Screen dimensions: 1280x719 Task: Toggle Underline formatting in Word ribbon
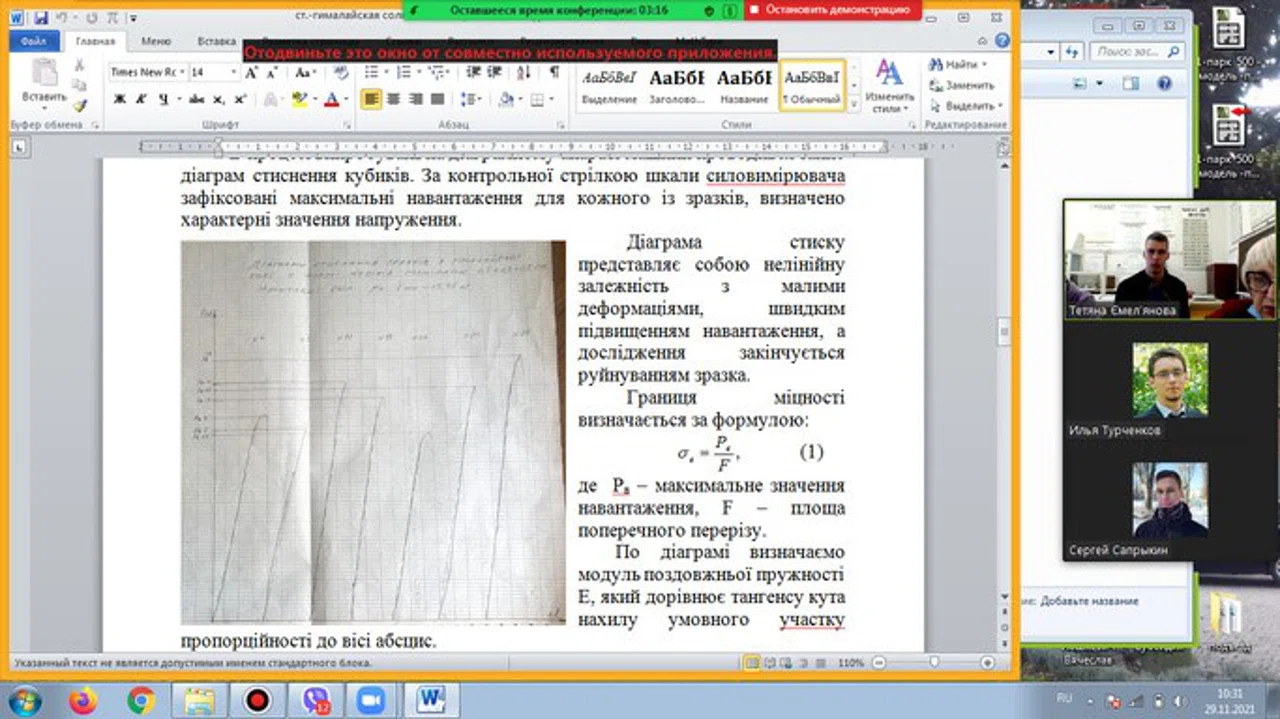coord(164,99)
